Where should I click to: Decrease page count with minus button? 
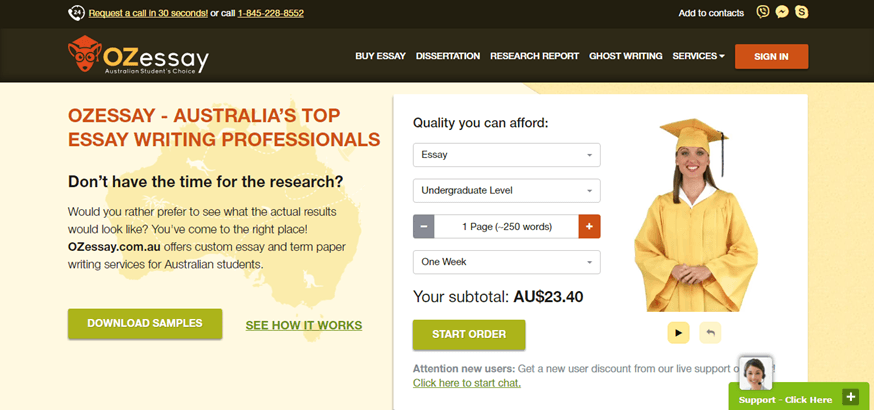coord(424,226)
